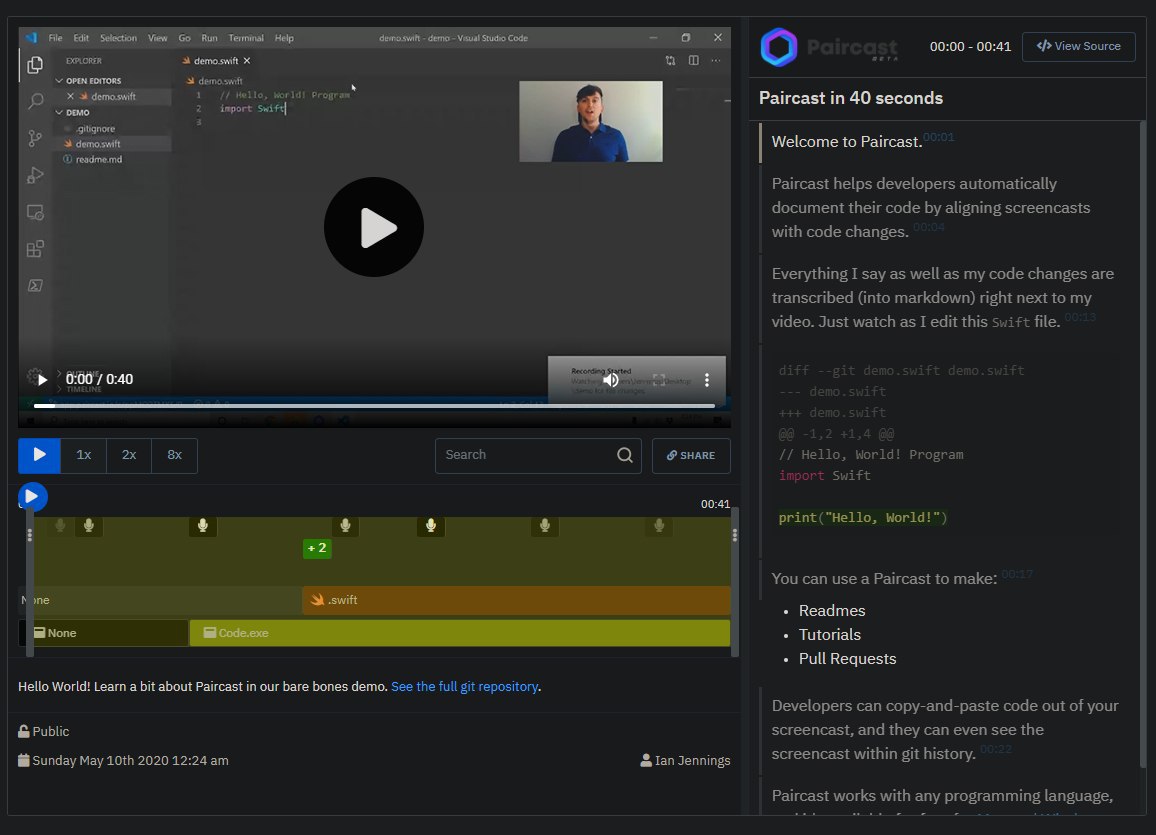Image resolution: width=1156 pixels, height=835 pixels.
Task: Mute the video using the speaker icon
Action: (611, 380)
